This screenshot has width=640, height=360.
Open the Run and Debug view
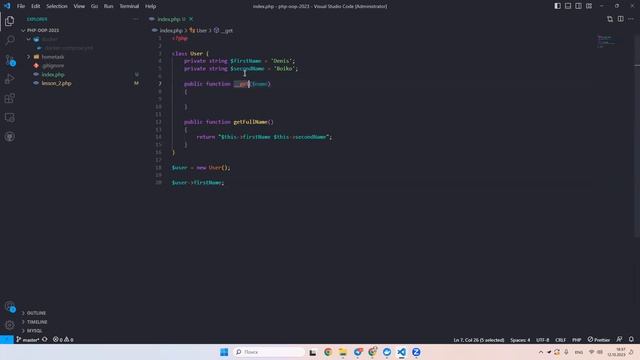coord(9,79)
